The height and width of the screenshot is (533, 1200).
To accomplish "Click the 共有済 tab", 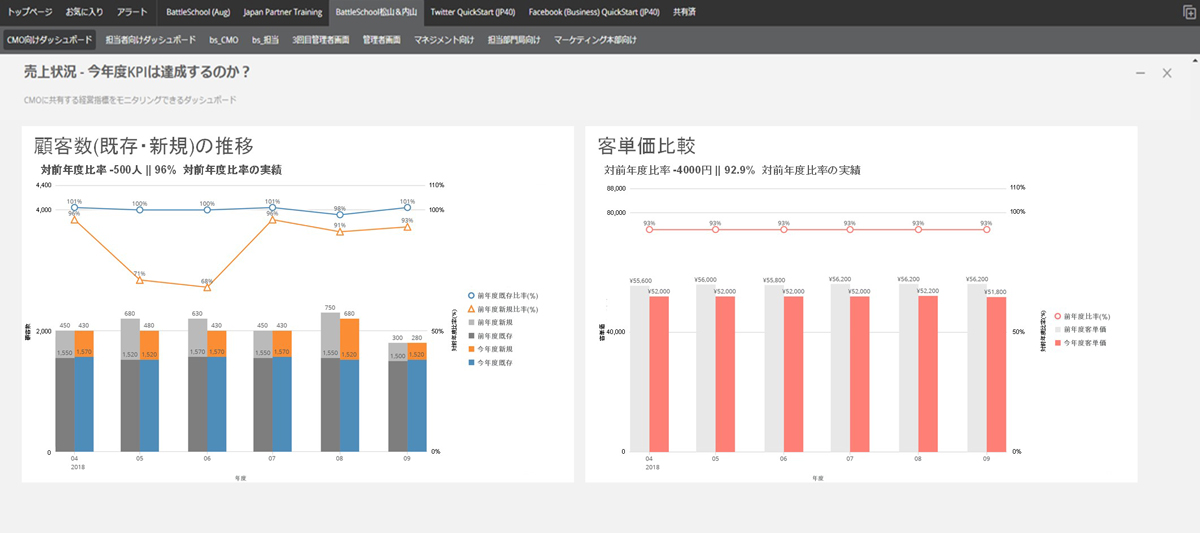I will [x=686, y=13].
